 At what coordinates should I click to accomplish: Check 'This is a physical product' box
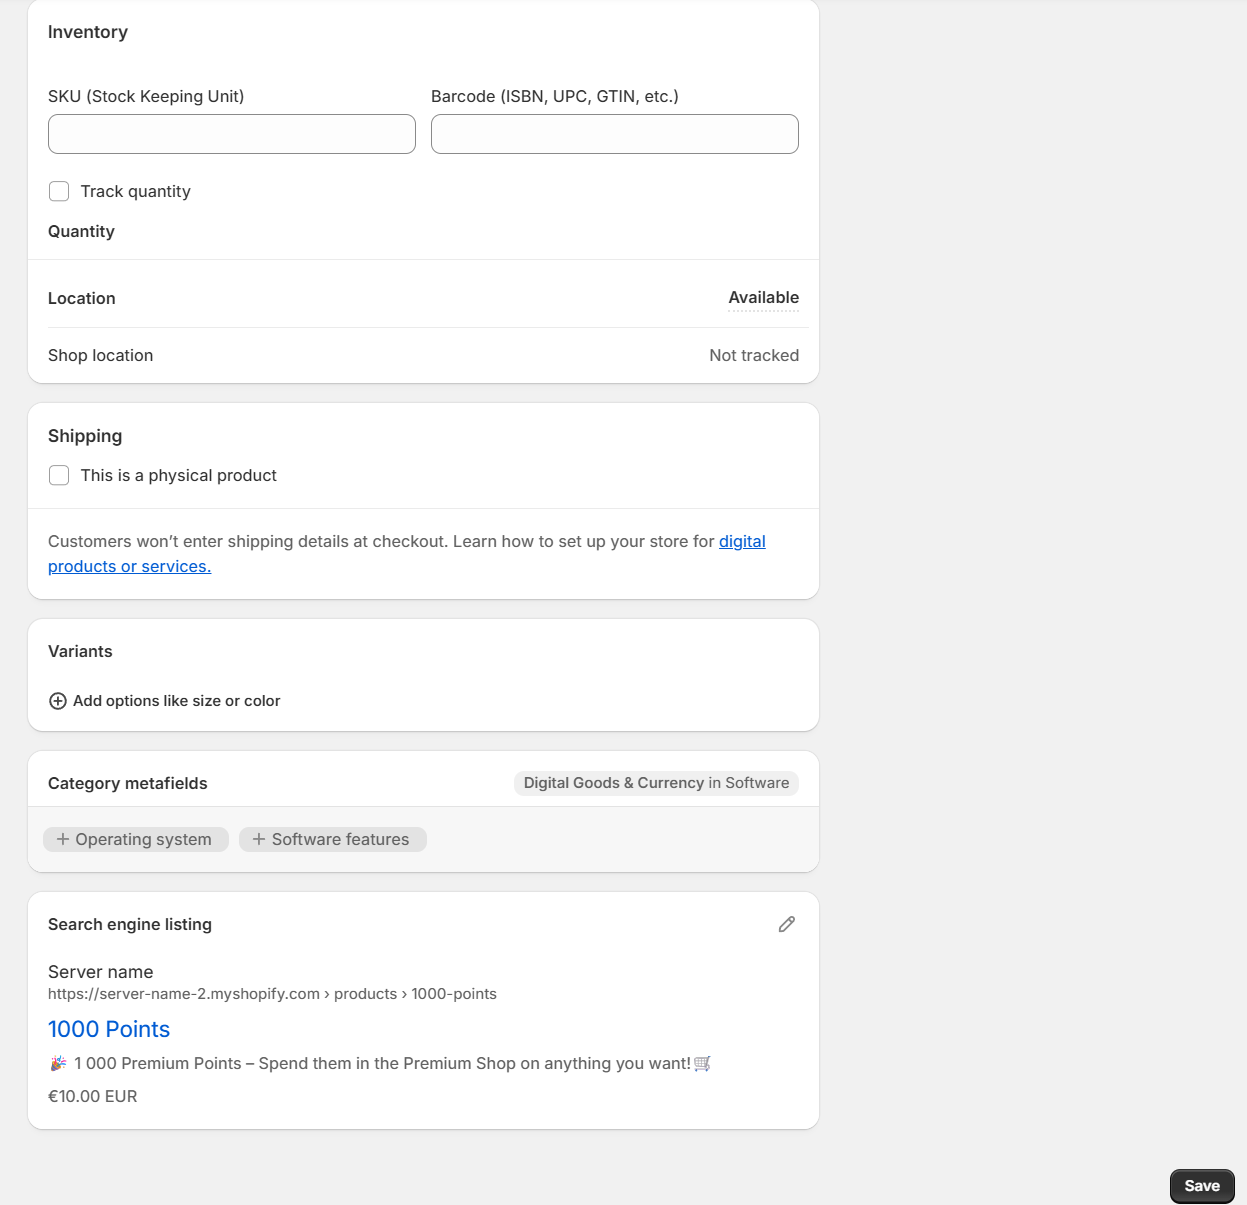[x=59, y=475]
